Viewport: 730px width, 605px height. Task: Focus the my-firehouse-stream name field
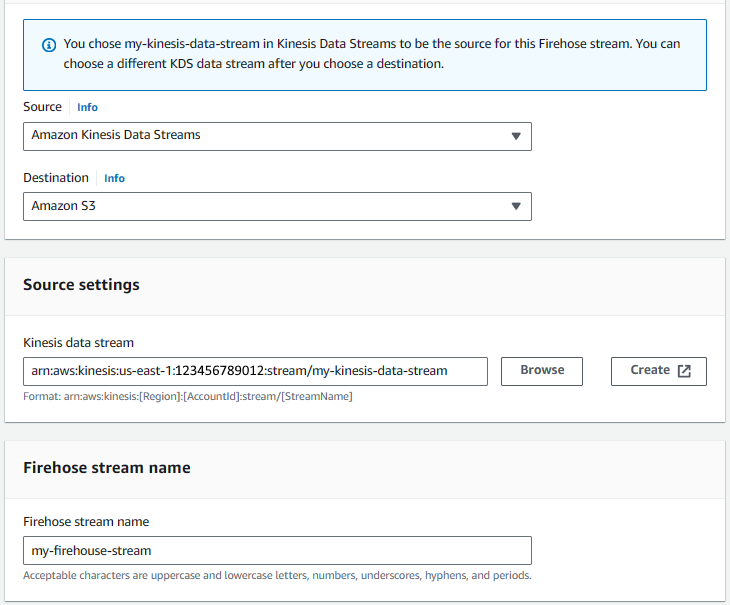coord(277,551)
